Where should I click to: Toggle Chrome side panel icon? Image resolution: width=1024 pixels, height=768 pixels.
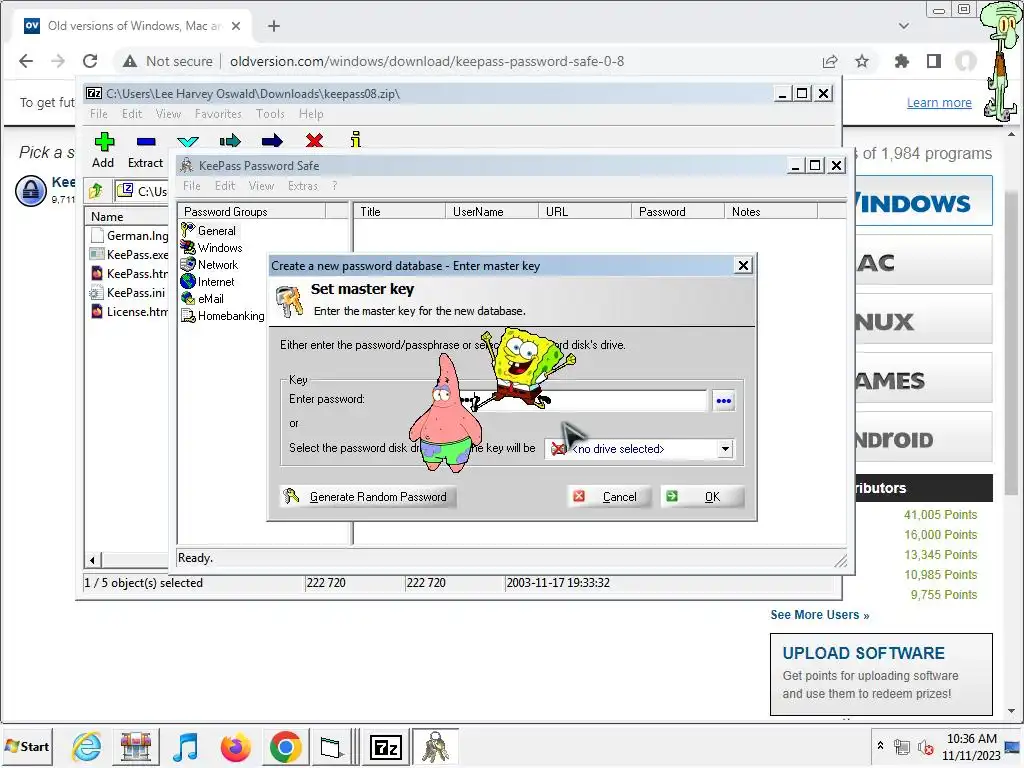pos(934,61)
